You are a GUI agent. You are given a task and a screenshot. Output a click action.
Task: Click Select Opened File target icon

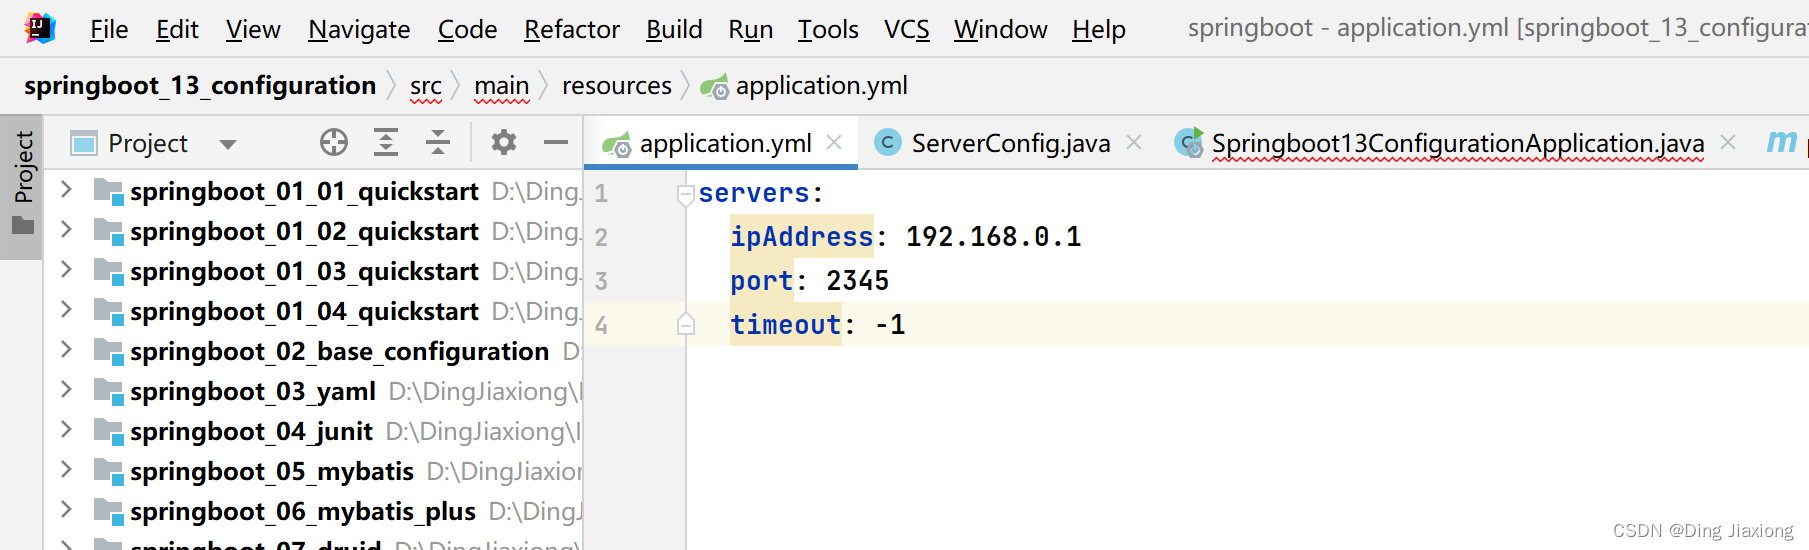click(x=334, y=143)
